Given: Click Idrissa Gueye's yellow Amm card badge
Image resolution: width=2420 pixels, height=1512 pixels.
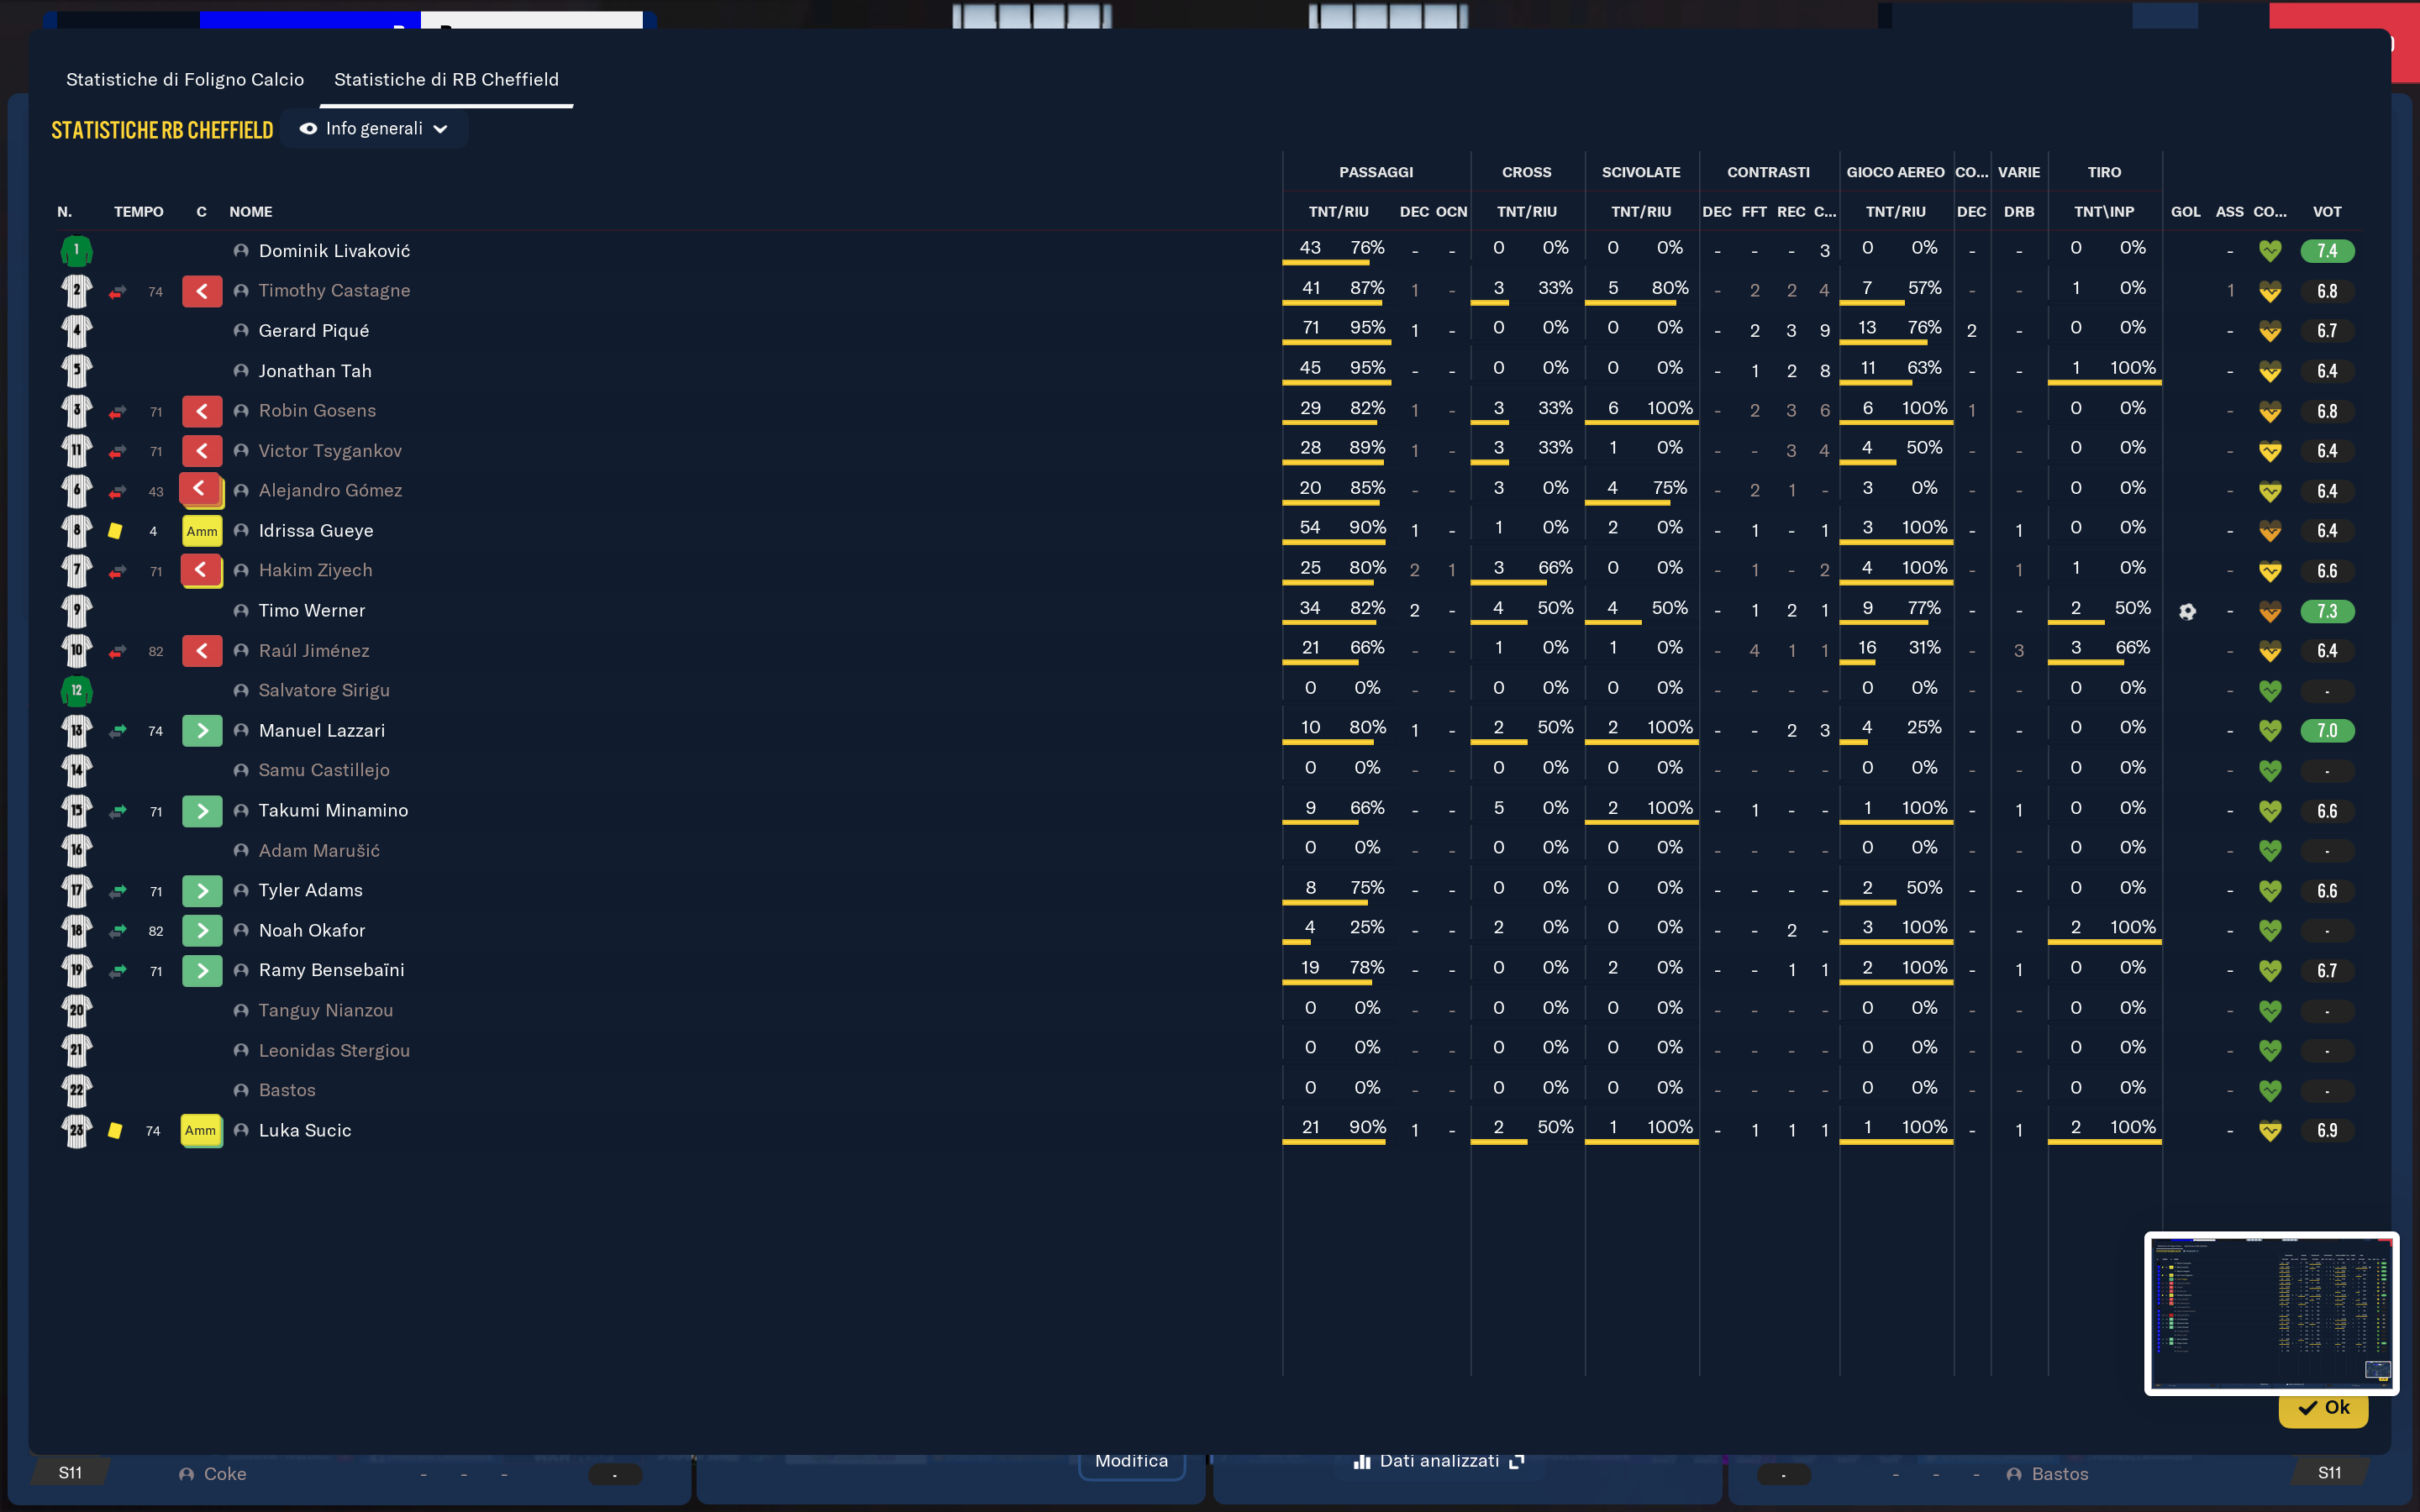Looking at the screenshot, I should pyautogui.click(x=202, y=531).
